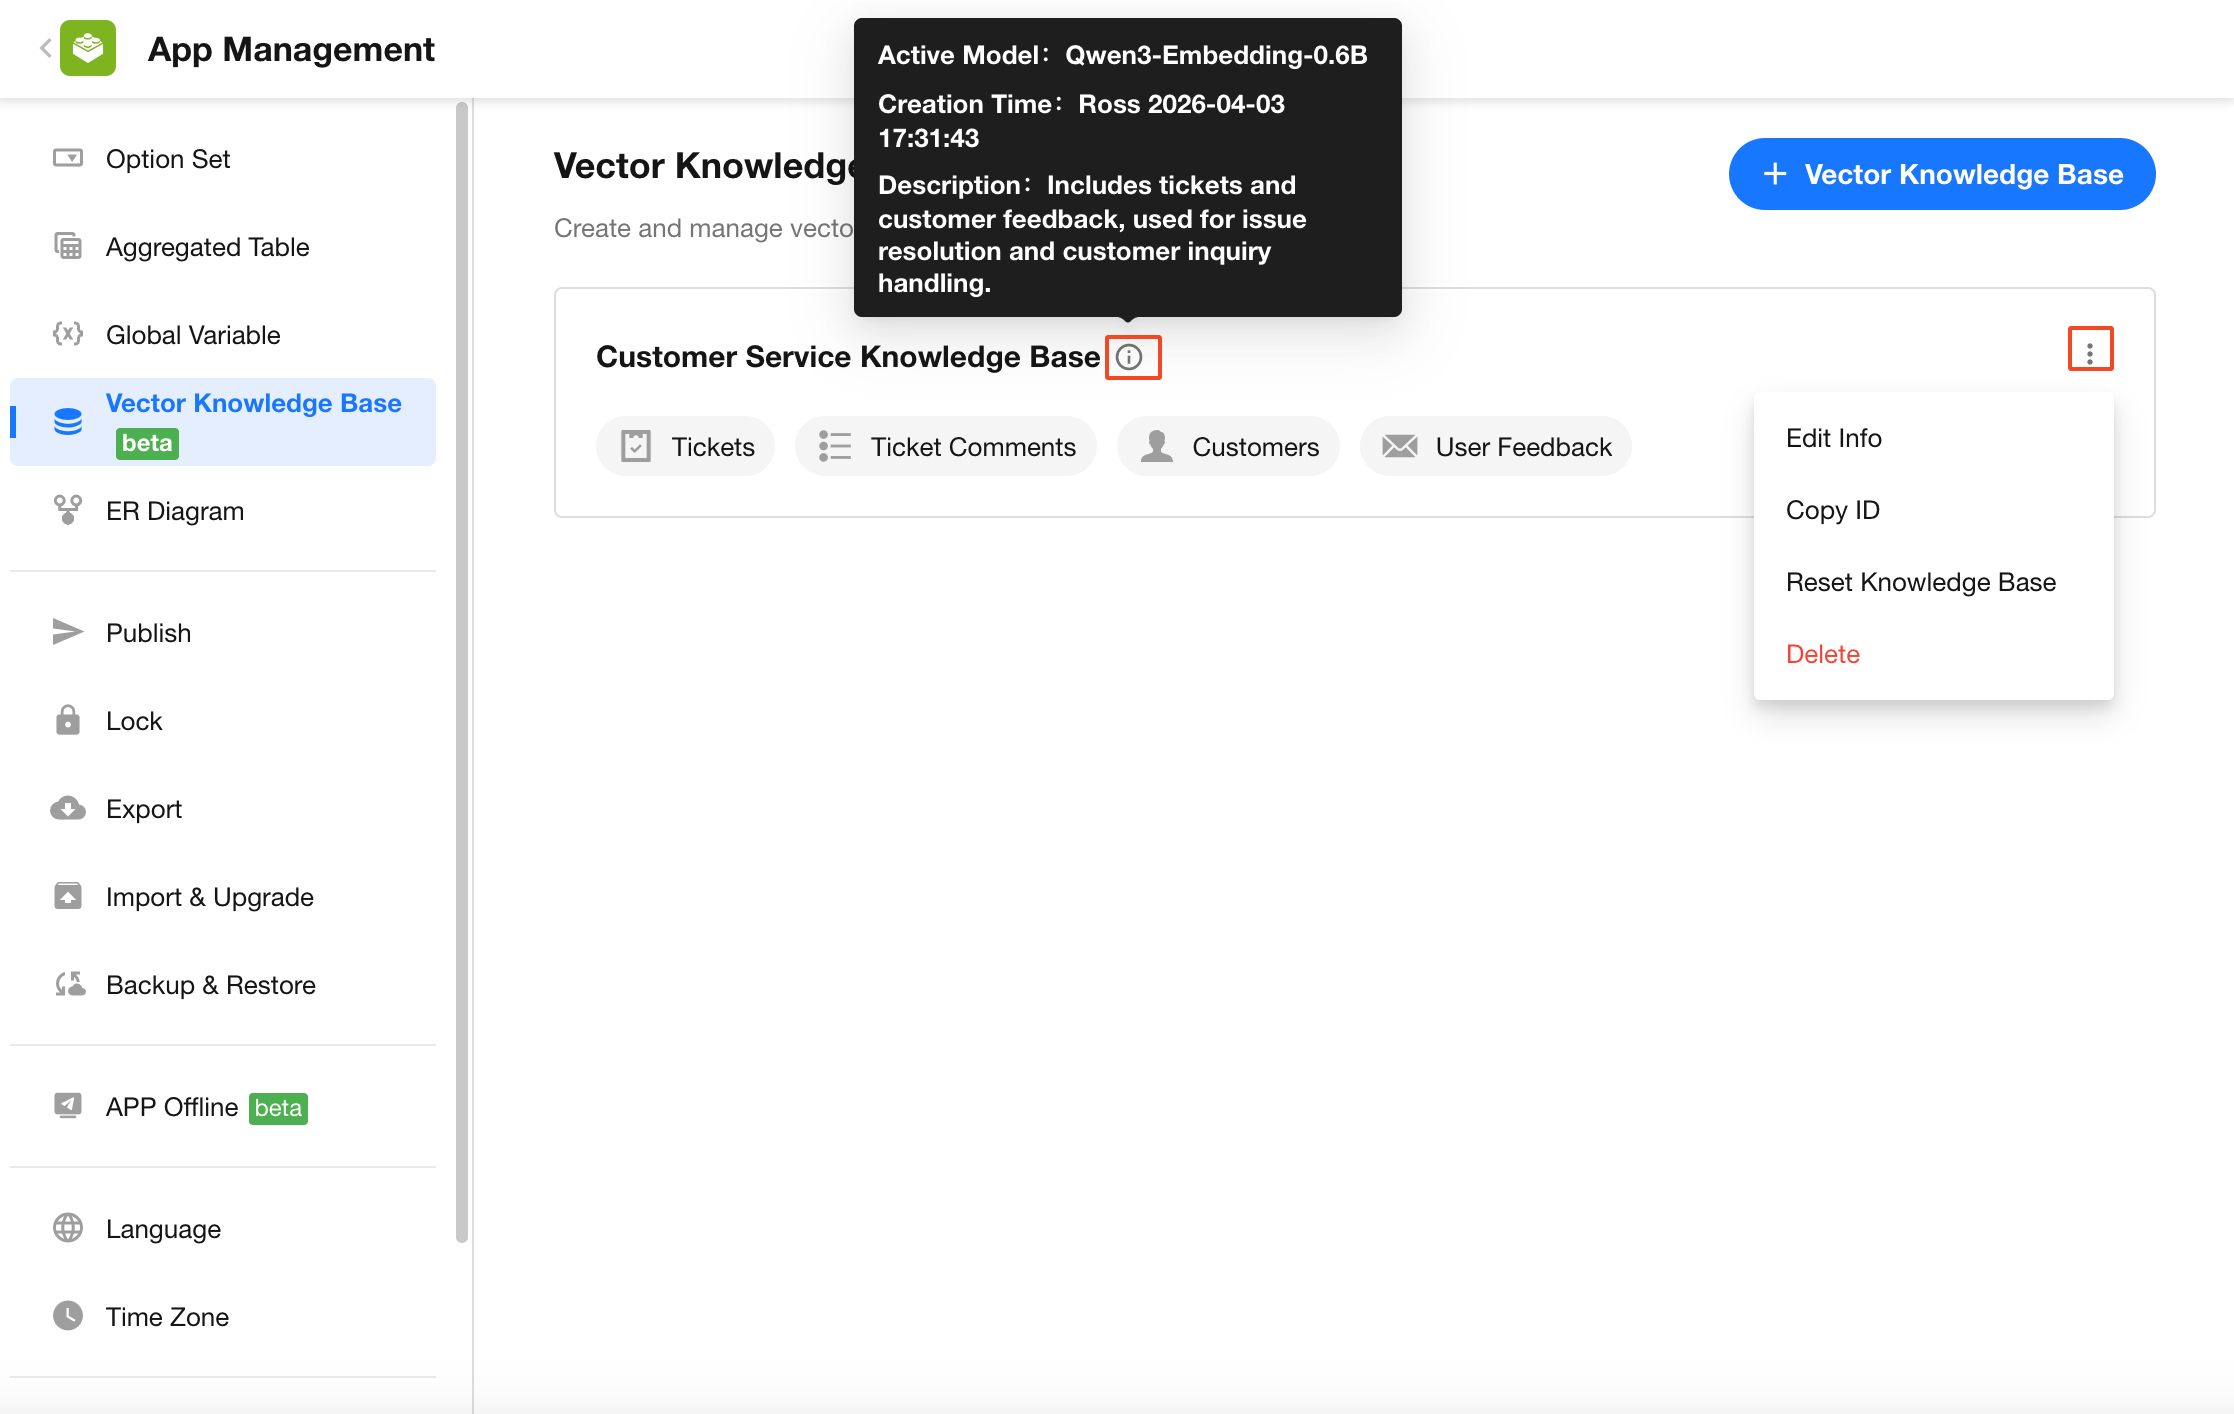Image resolution: width=2234 pixels, height=1414 pixels.
Task: Select Edit Info from the menu
Action: (1833, 438)
